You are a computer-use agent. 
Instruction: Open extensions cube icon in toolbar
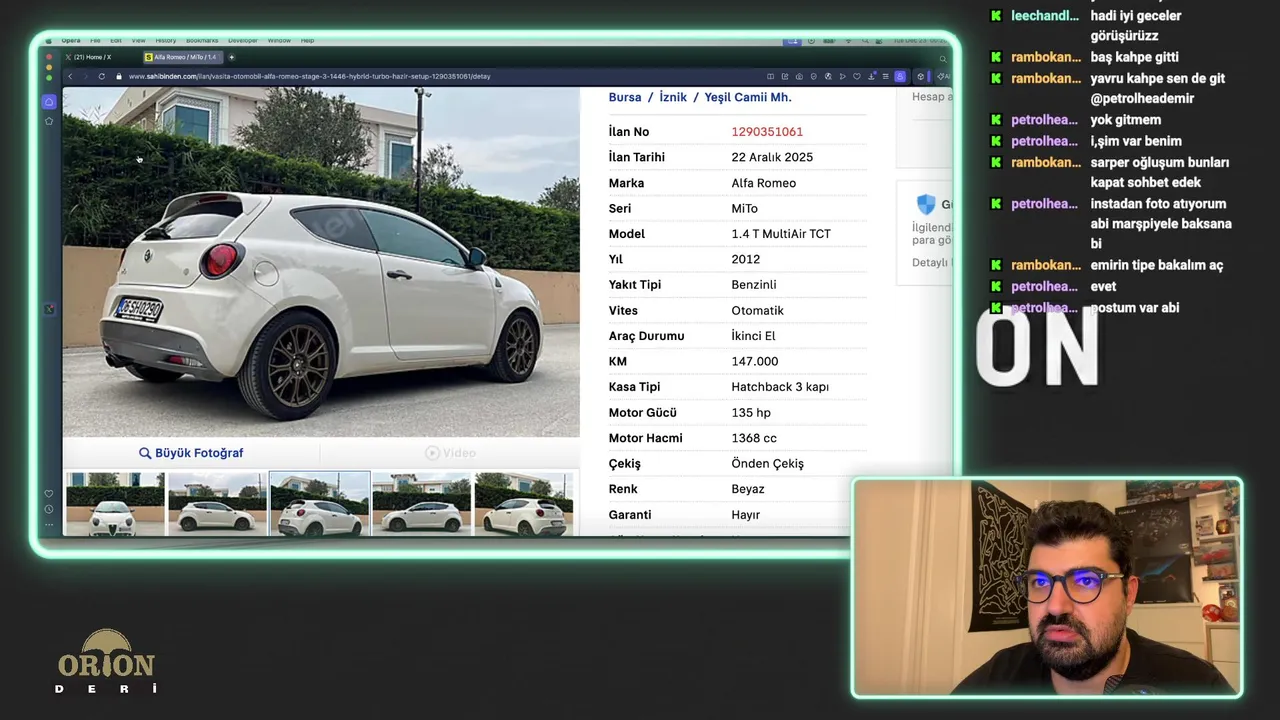(920, 76)
